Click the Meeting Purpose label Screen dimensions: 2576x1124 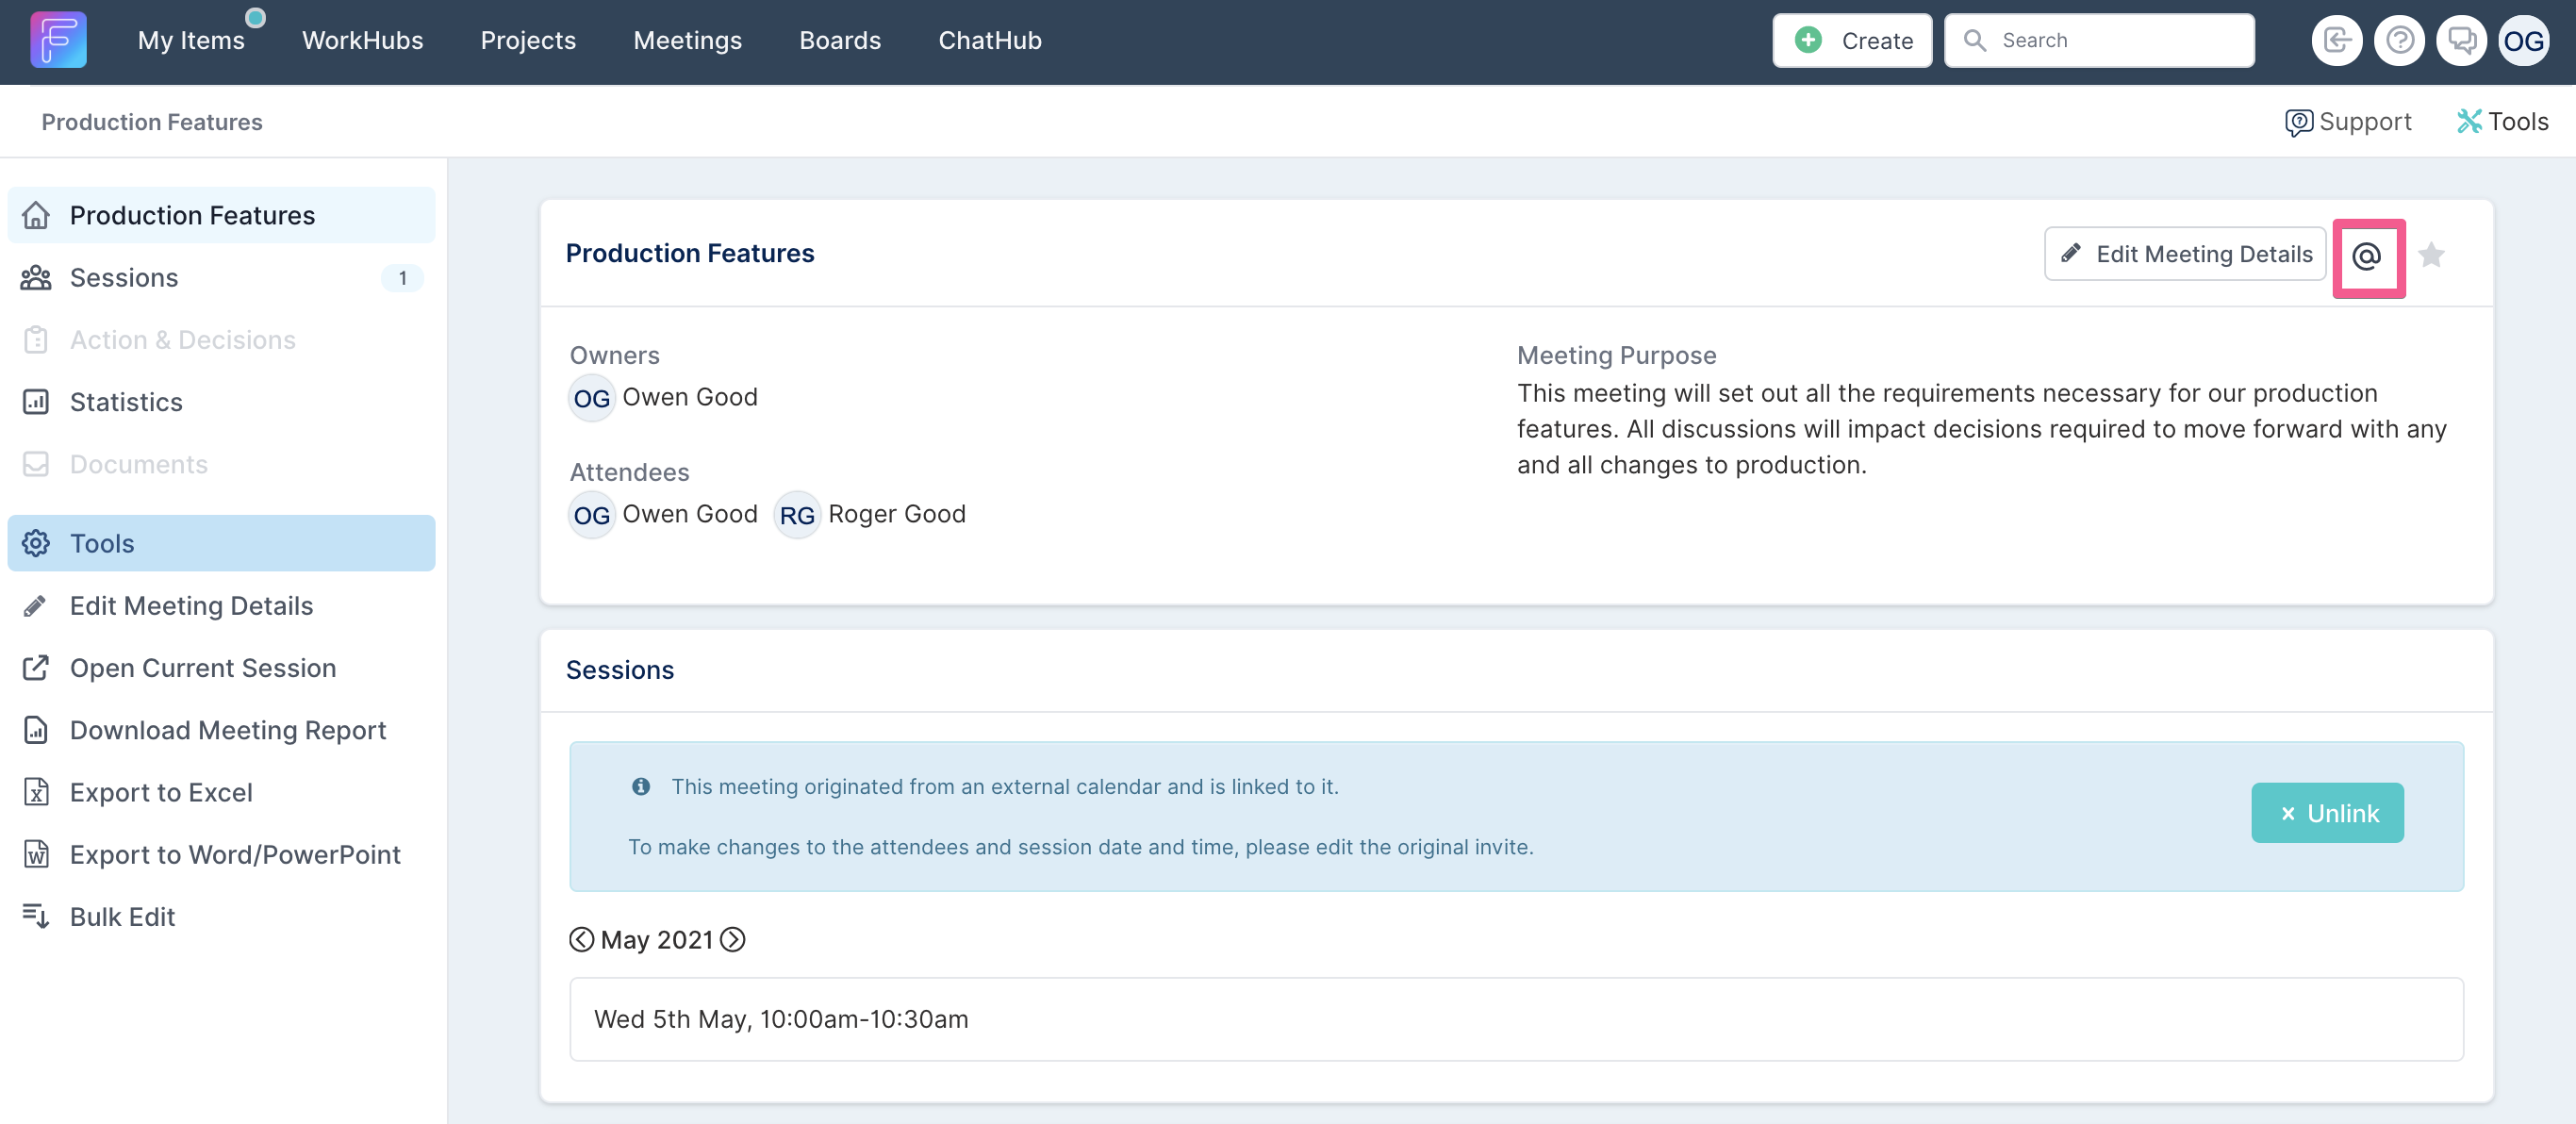(1616, 355)
